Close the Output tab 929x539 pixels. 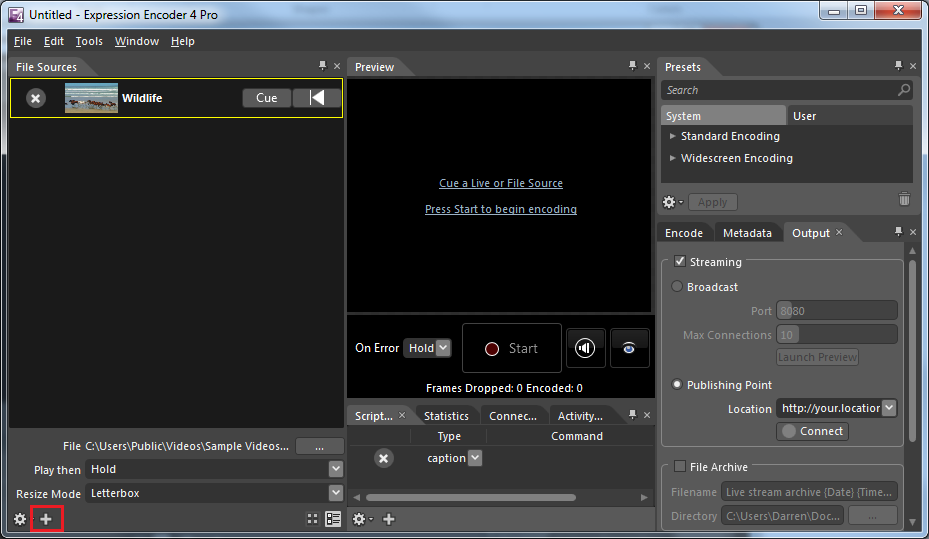click(x=839, y=232)
